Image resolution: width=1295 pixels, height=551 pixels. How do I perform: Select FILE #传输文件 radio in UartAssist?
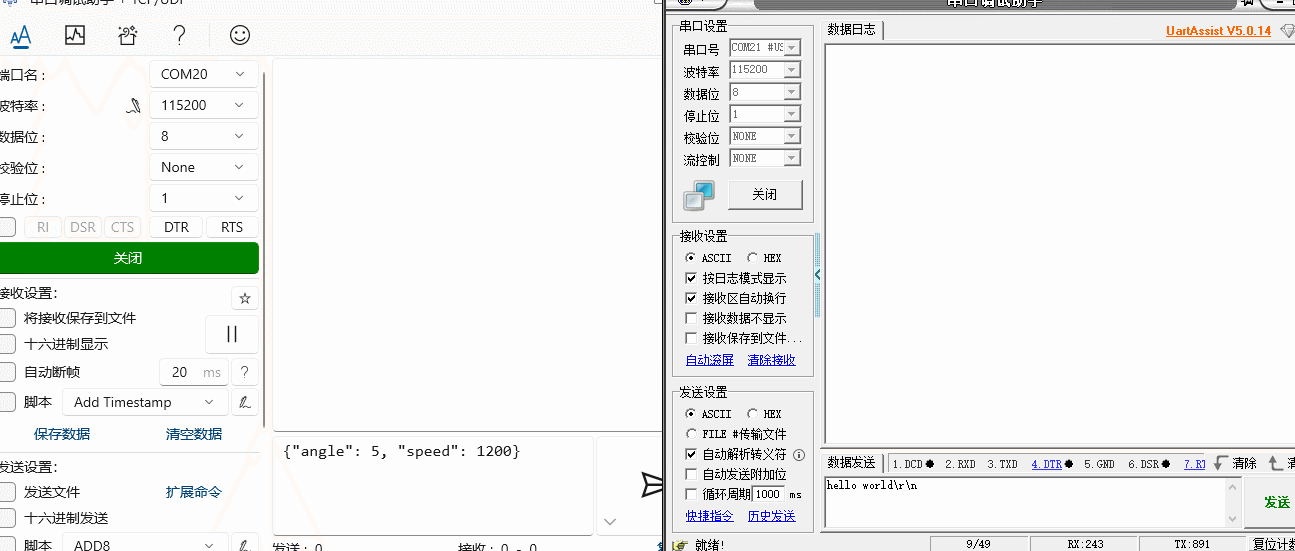(x=691, y=434)
